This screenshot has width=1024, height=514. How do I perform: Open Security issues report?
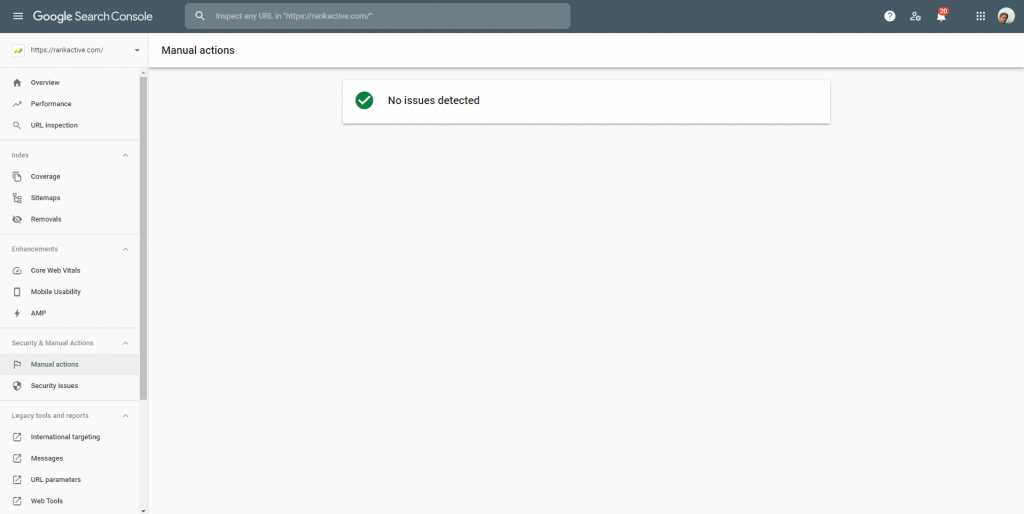click(69, 386)
